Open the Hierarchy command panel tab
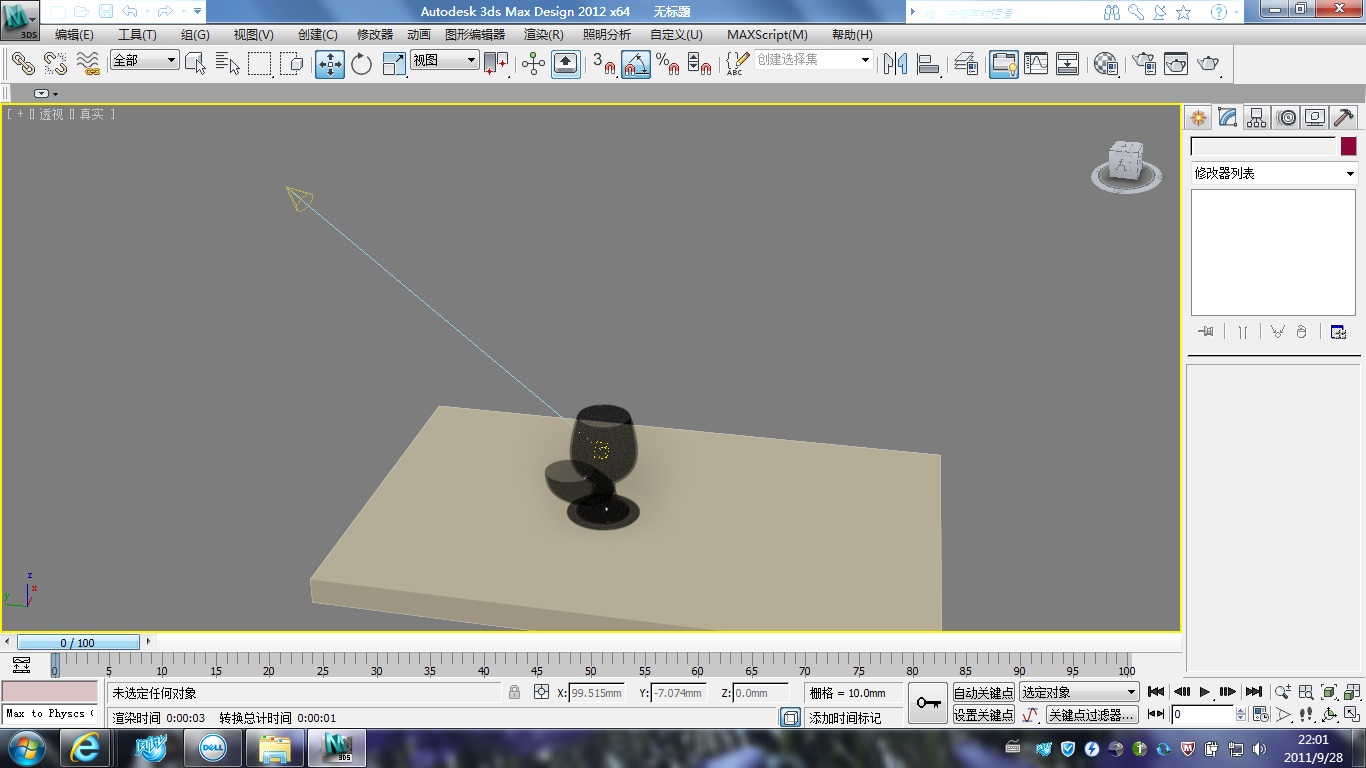Viewport: 1366px width, 768px height. (x=1257, y=118)
